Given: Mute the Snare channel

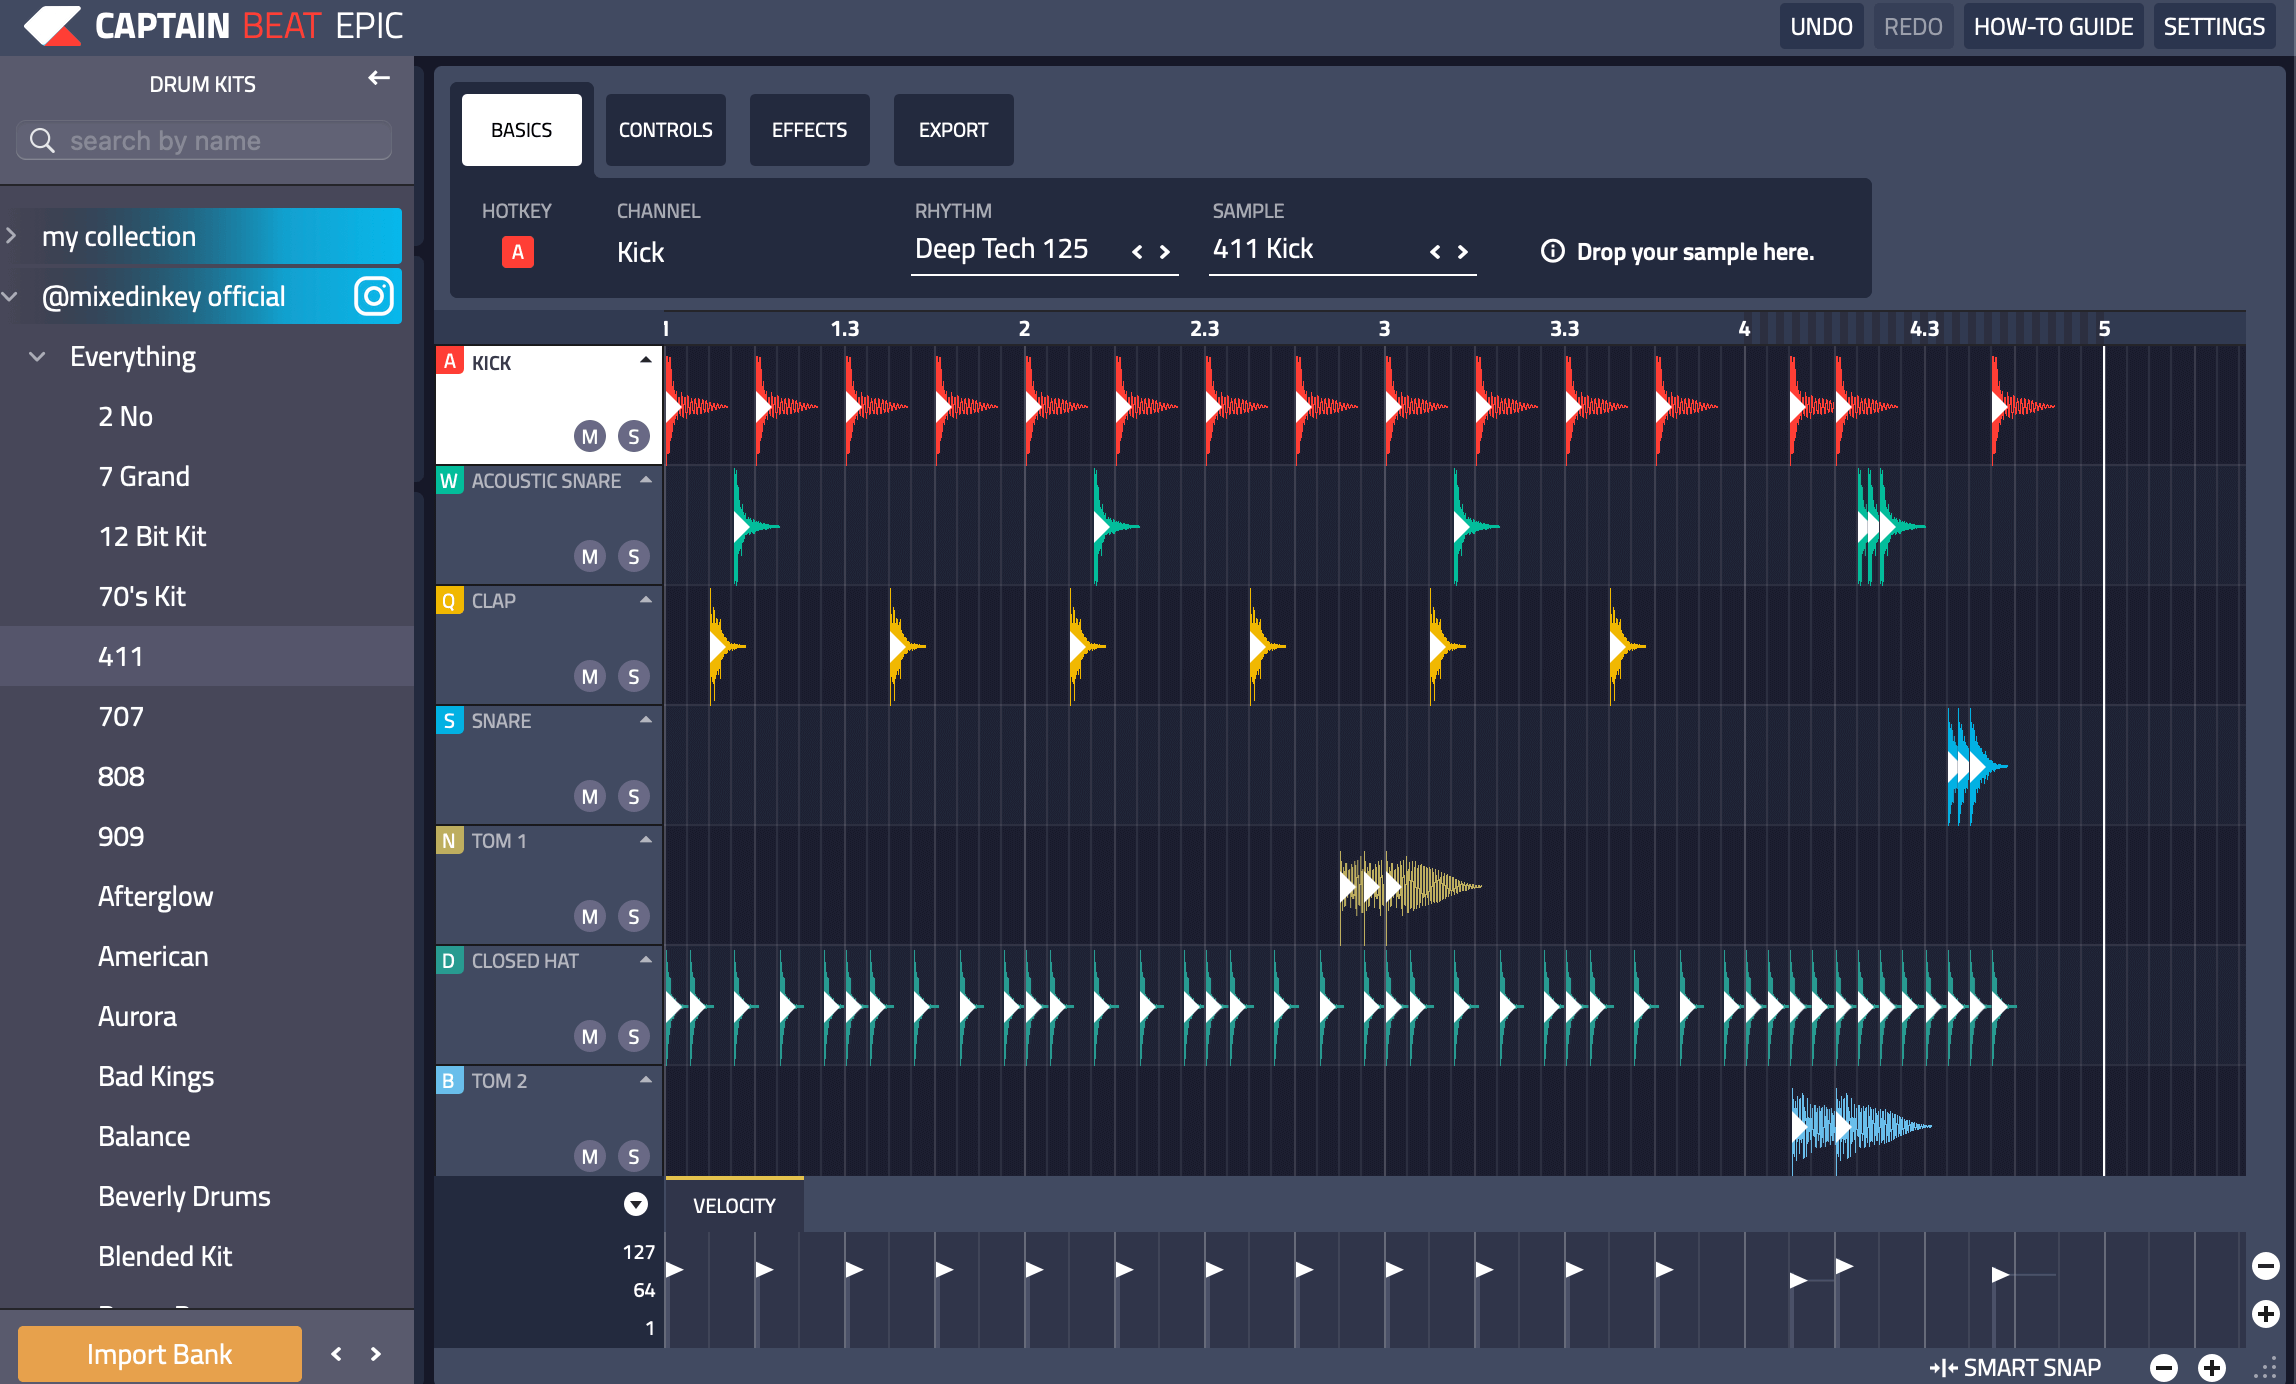Looking at the screenshot, I should point(590,796).
